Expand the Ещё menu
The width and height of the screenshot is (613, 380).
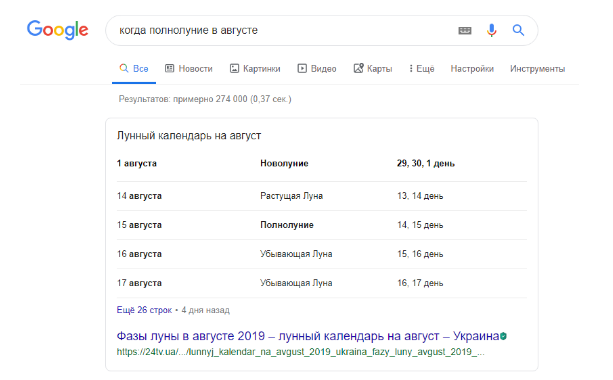421,69
